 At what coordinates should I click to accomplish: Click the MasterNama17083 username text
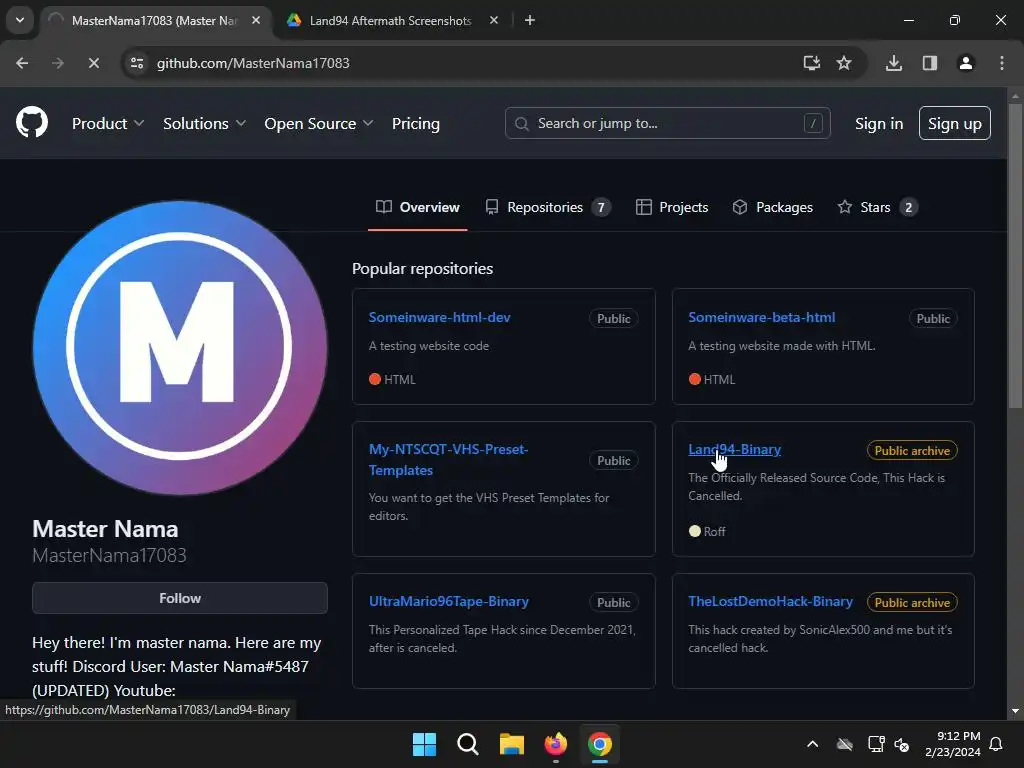(109, 555)
